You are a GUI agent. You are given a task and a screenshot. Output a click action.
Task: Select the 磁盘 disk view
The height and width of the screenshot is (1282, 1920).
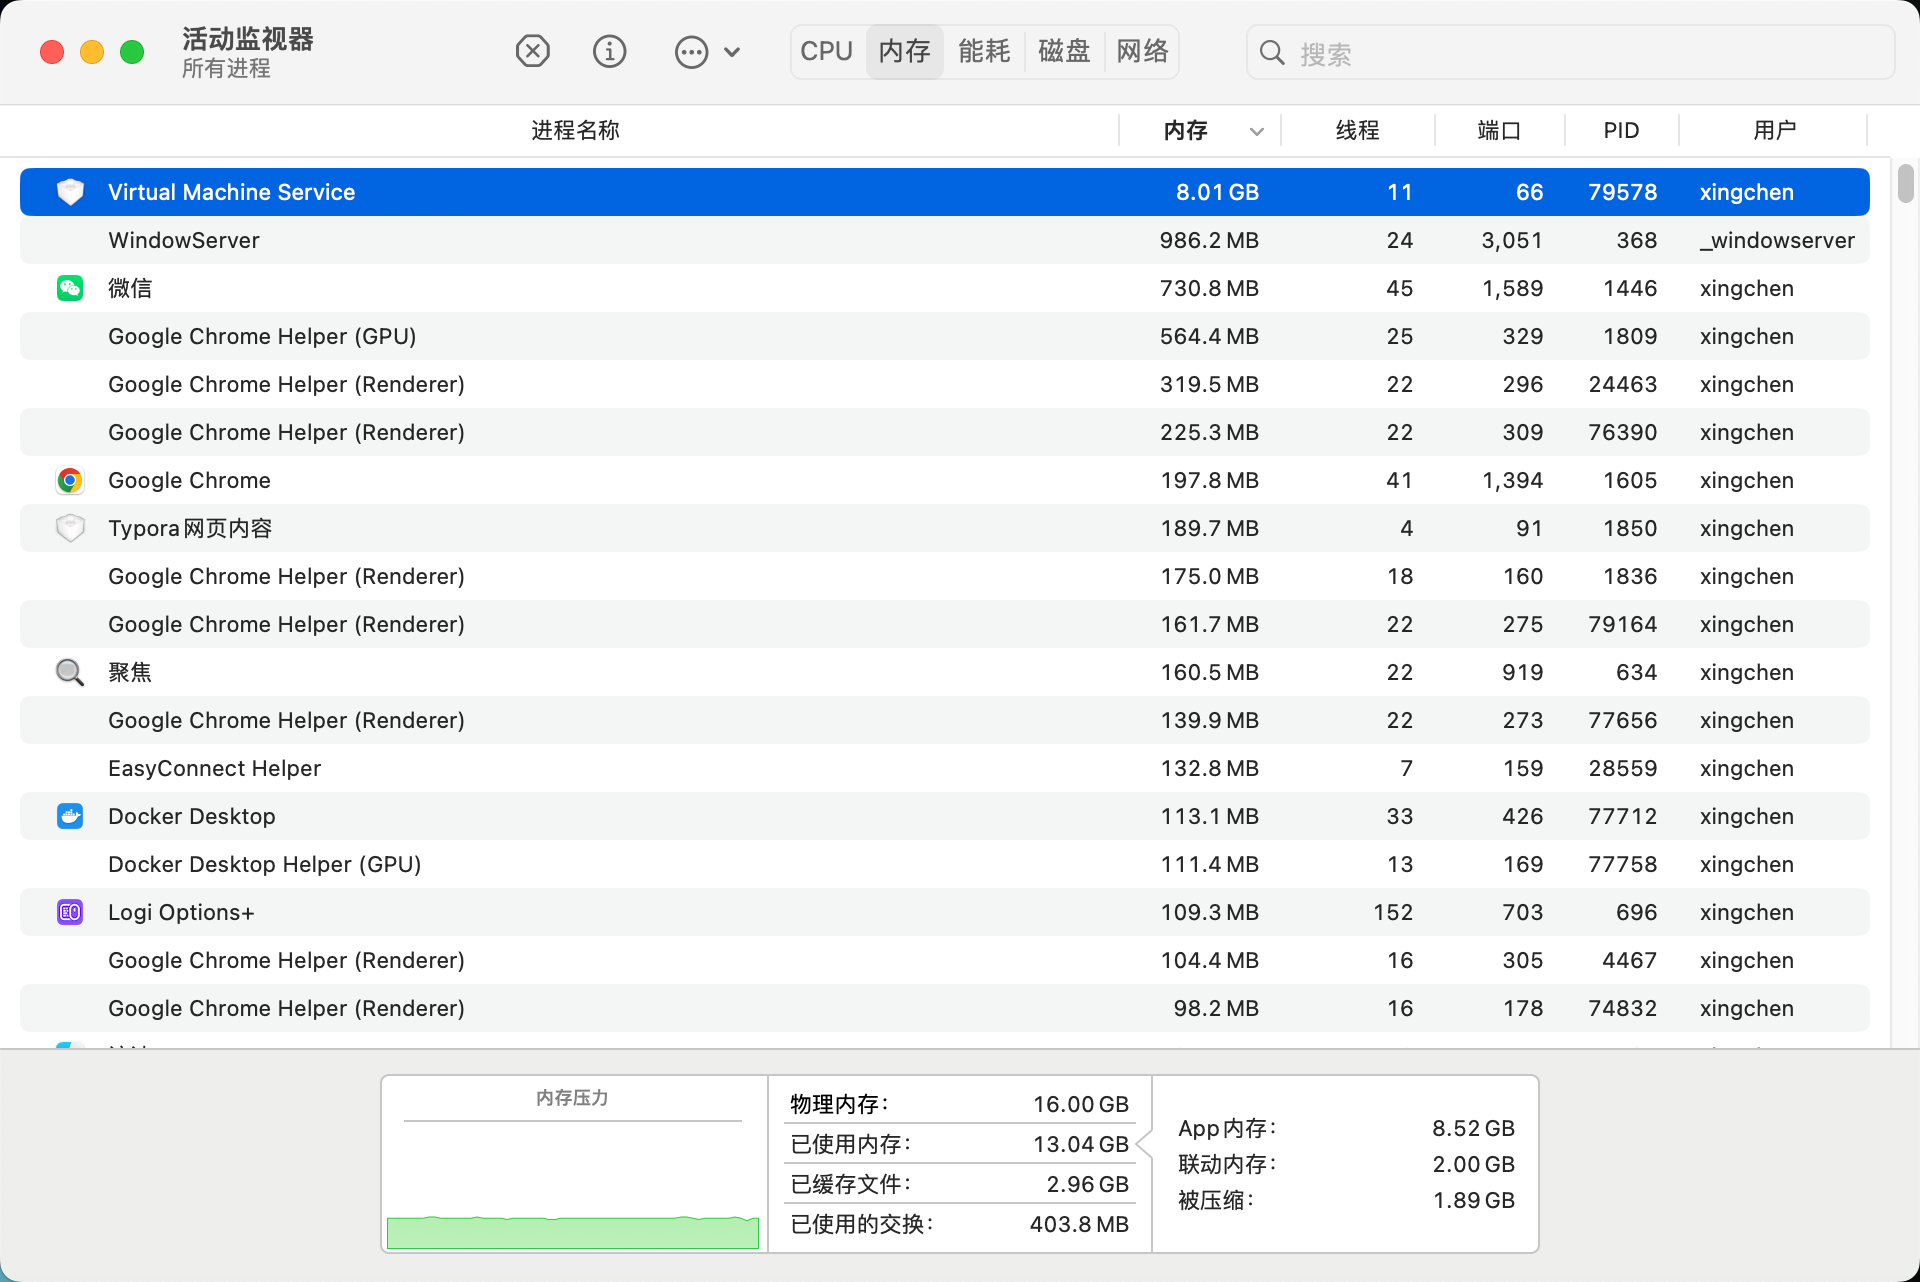coord(1063,51)
